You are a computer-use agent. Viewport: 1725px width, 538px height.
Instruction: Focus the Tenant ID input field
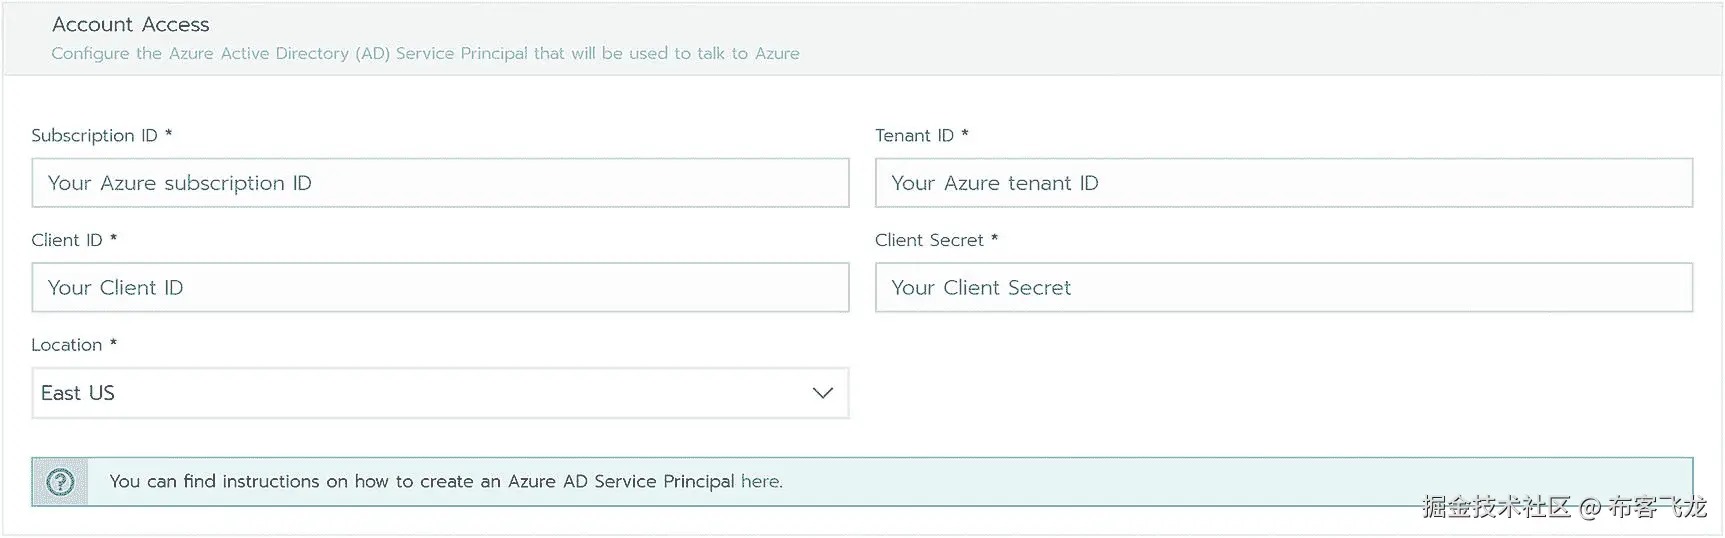1284,183
